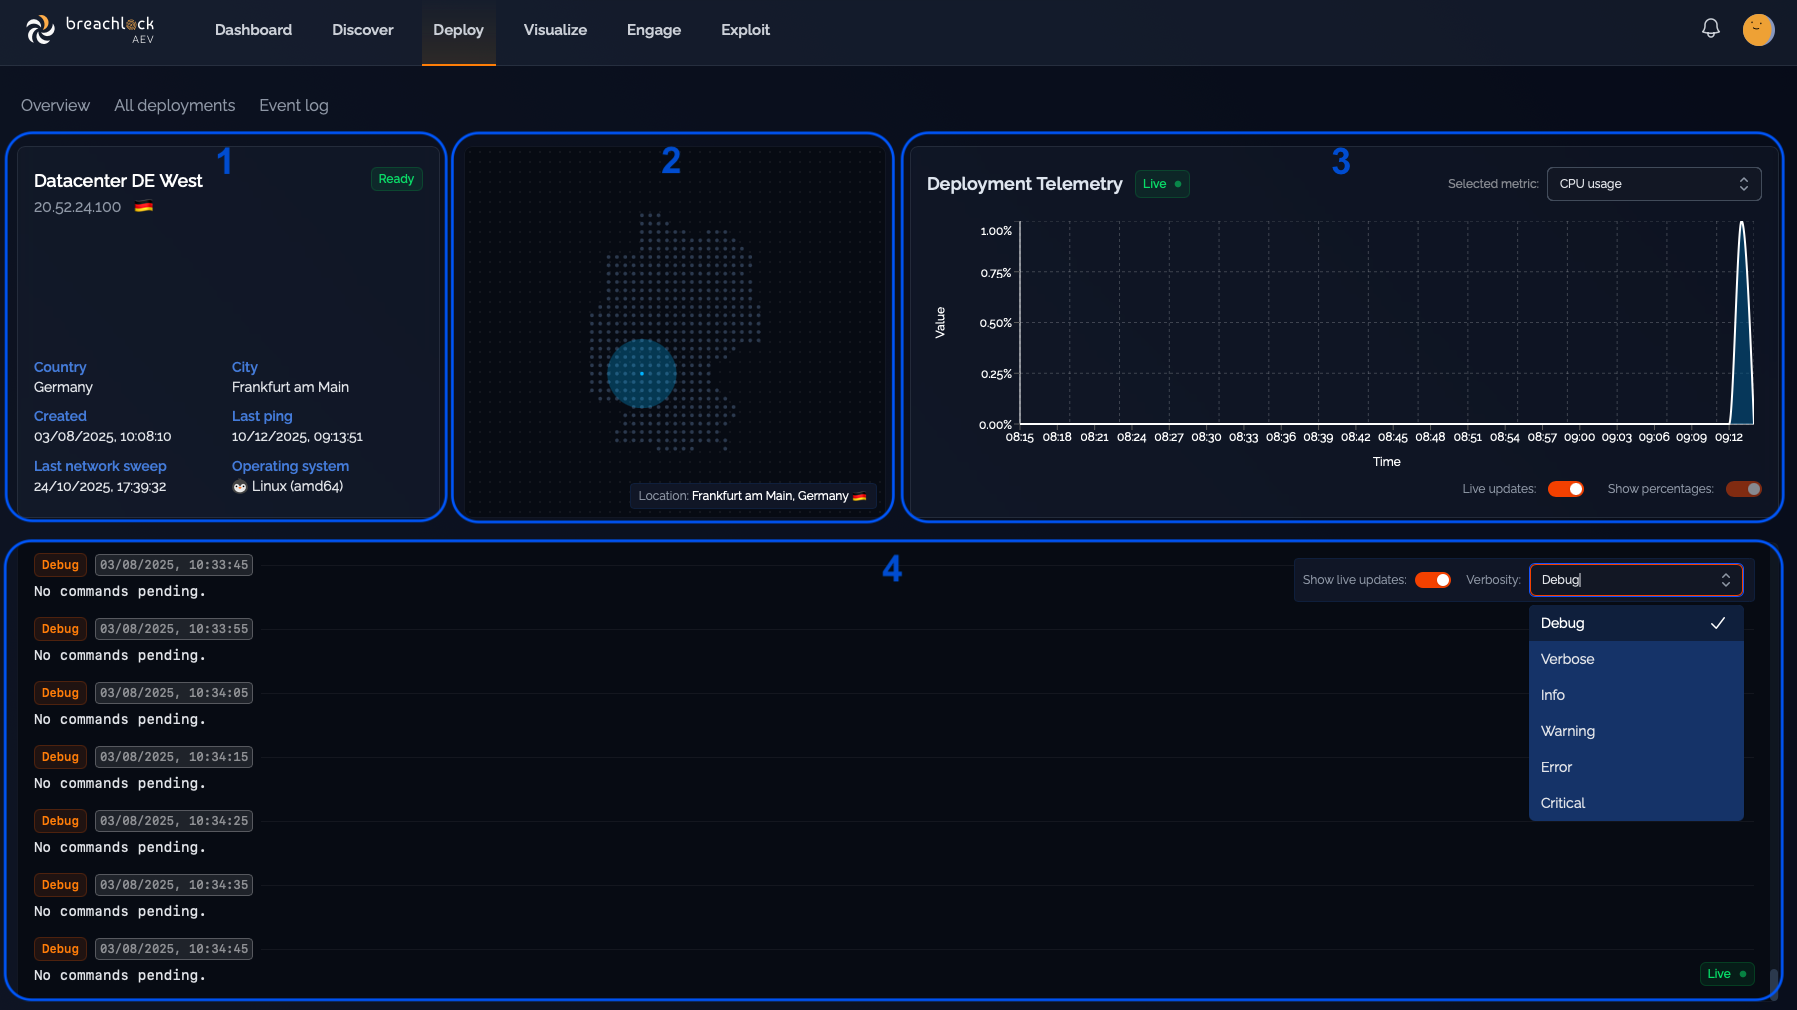Click the Datacenter DE West title
Image resolution: width=1797 pixels, height=1010 pixels.
click(118, 181)
